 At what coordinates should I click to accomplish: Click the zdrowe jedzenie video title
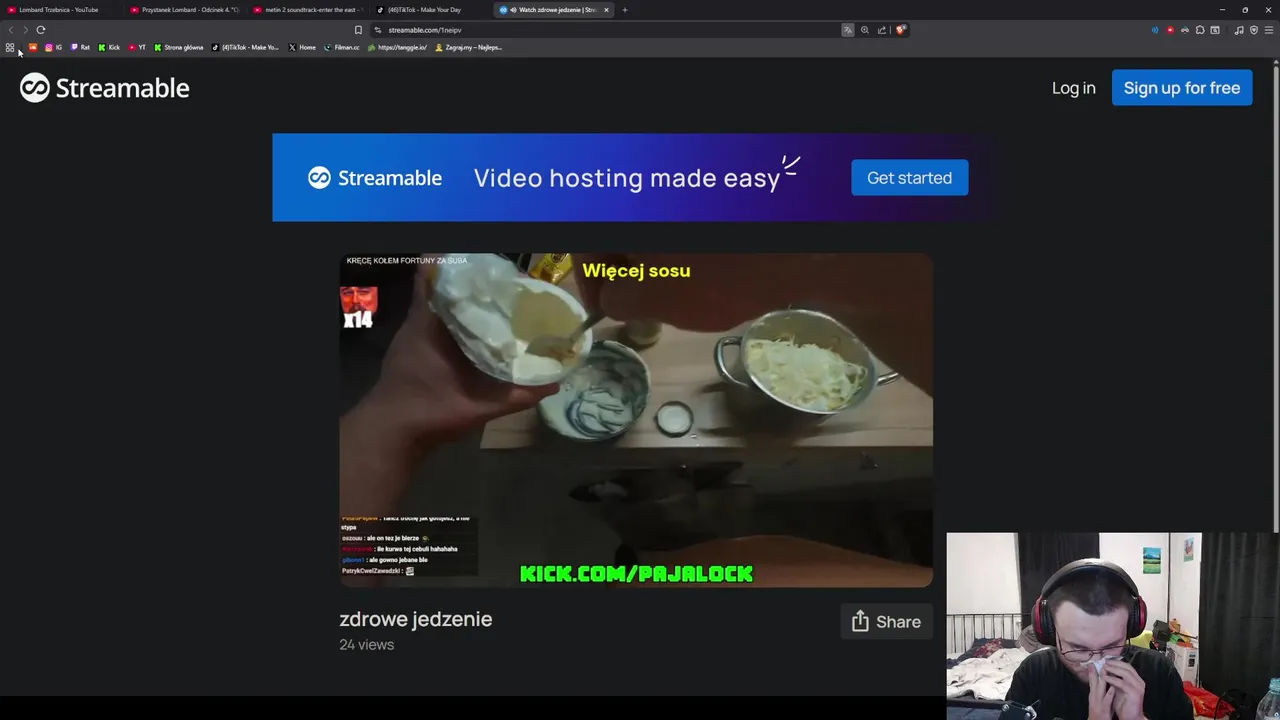coord(415,619)
